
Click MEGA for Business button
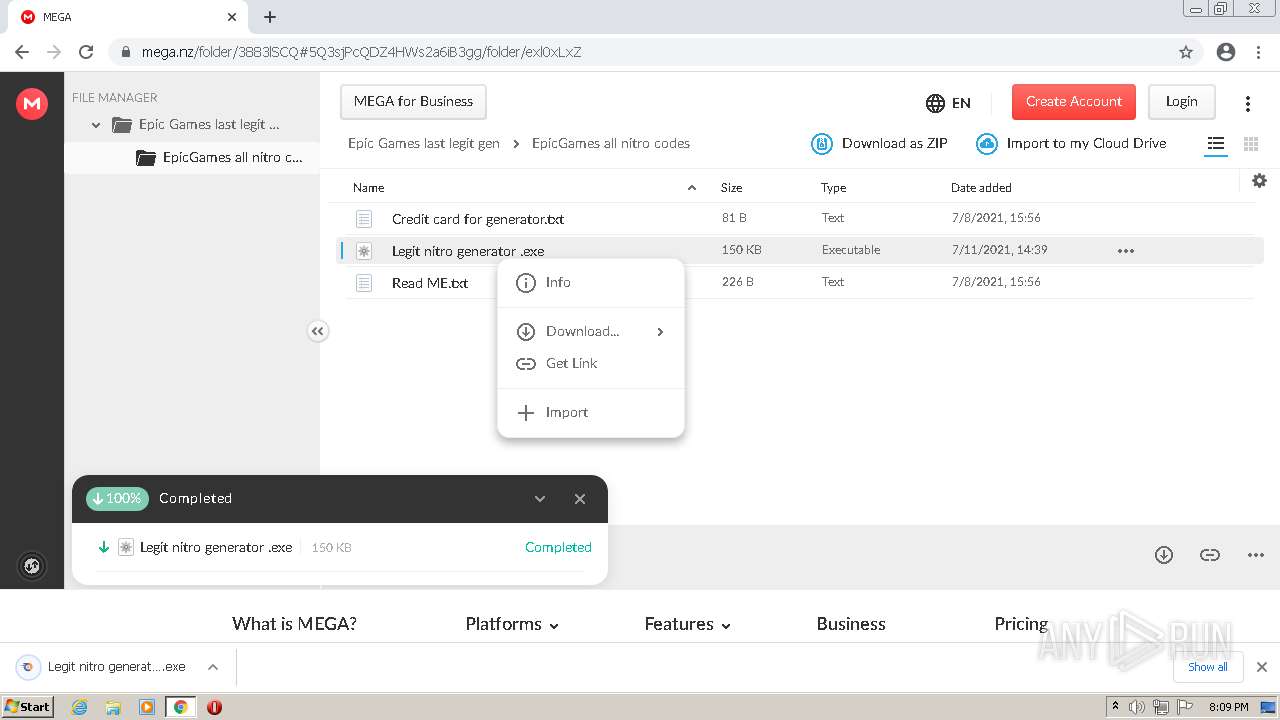413,101
